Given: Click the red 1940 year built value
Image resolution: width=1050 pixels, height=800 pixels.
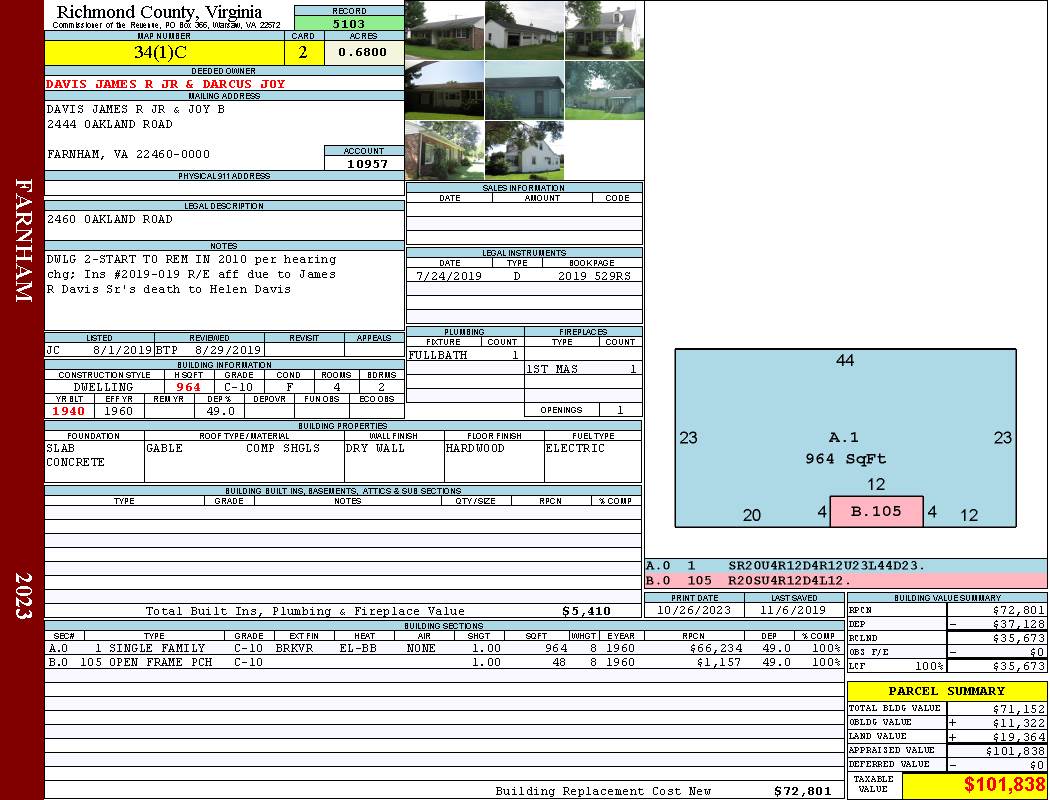Looking at the screenshot, I should (x=69, y=411).
